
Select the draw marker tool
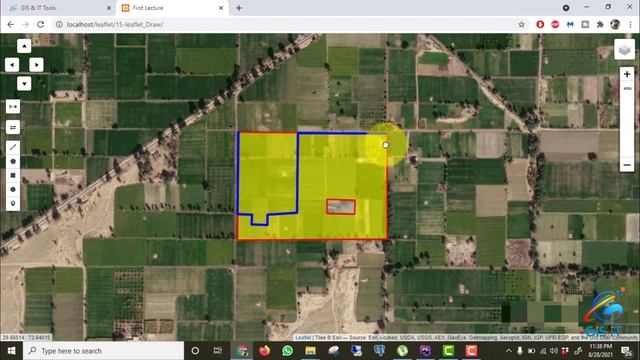(x=13, y=203)
